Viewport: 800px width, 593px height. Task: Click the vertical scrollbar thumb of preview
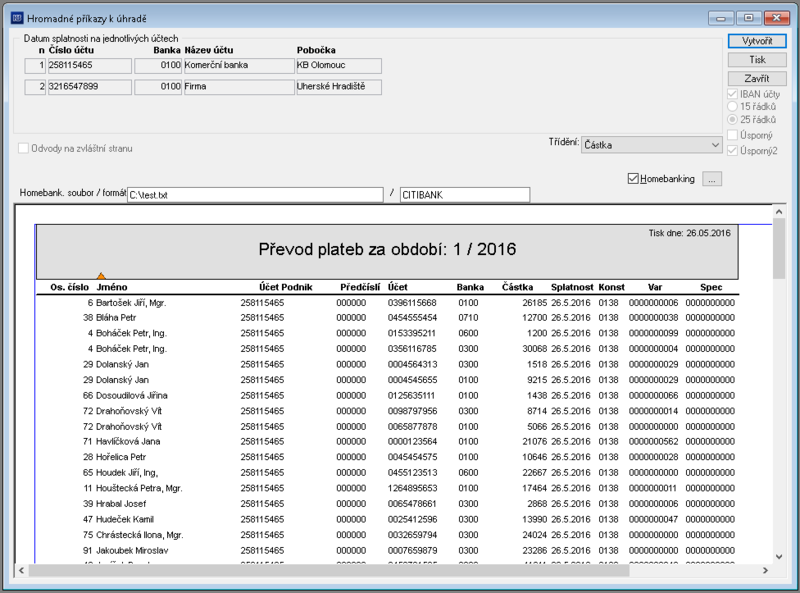click(779, 249)
